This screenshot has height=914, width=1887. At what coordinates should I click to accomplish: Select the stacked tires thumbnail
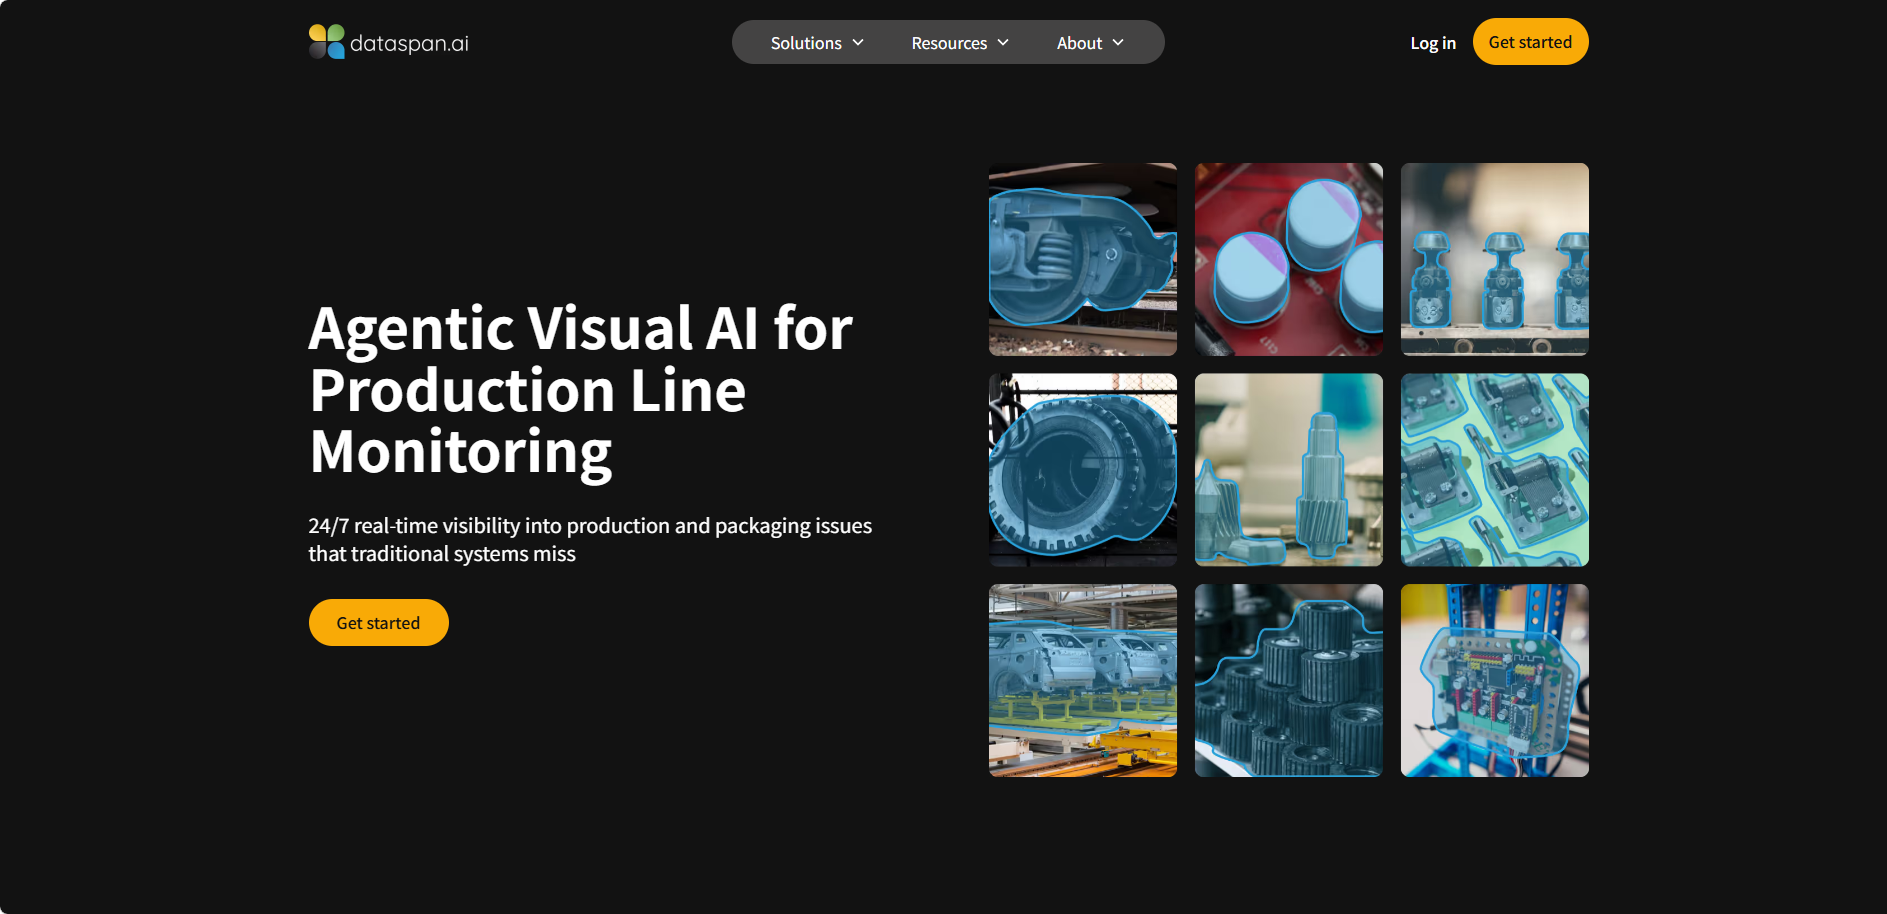(1083, 470)
